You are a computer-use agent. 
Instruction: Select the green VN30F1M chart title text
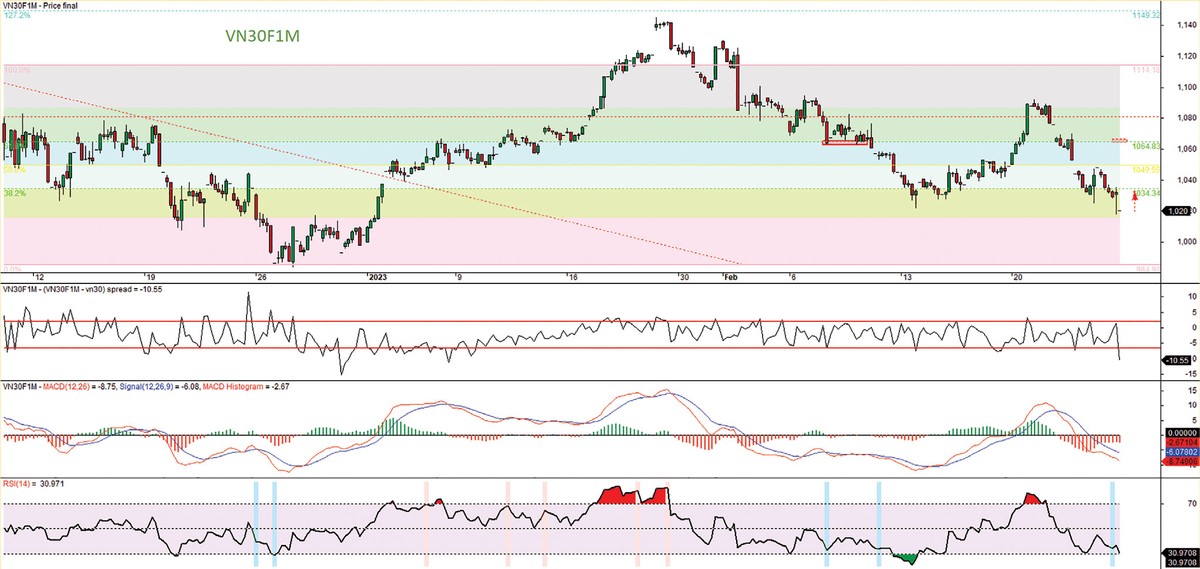260,35
